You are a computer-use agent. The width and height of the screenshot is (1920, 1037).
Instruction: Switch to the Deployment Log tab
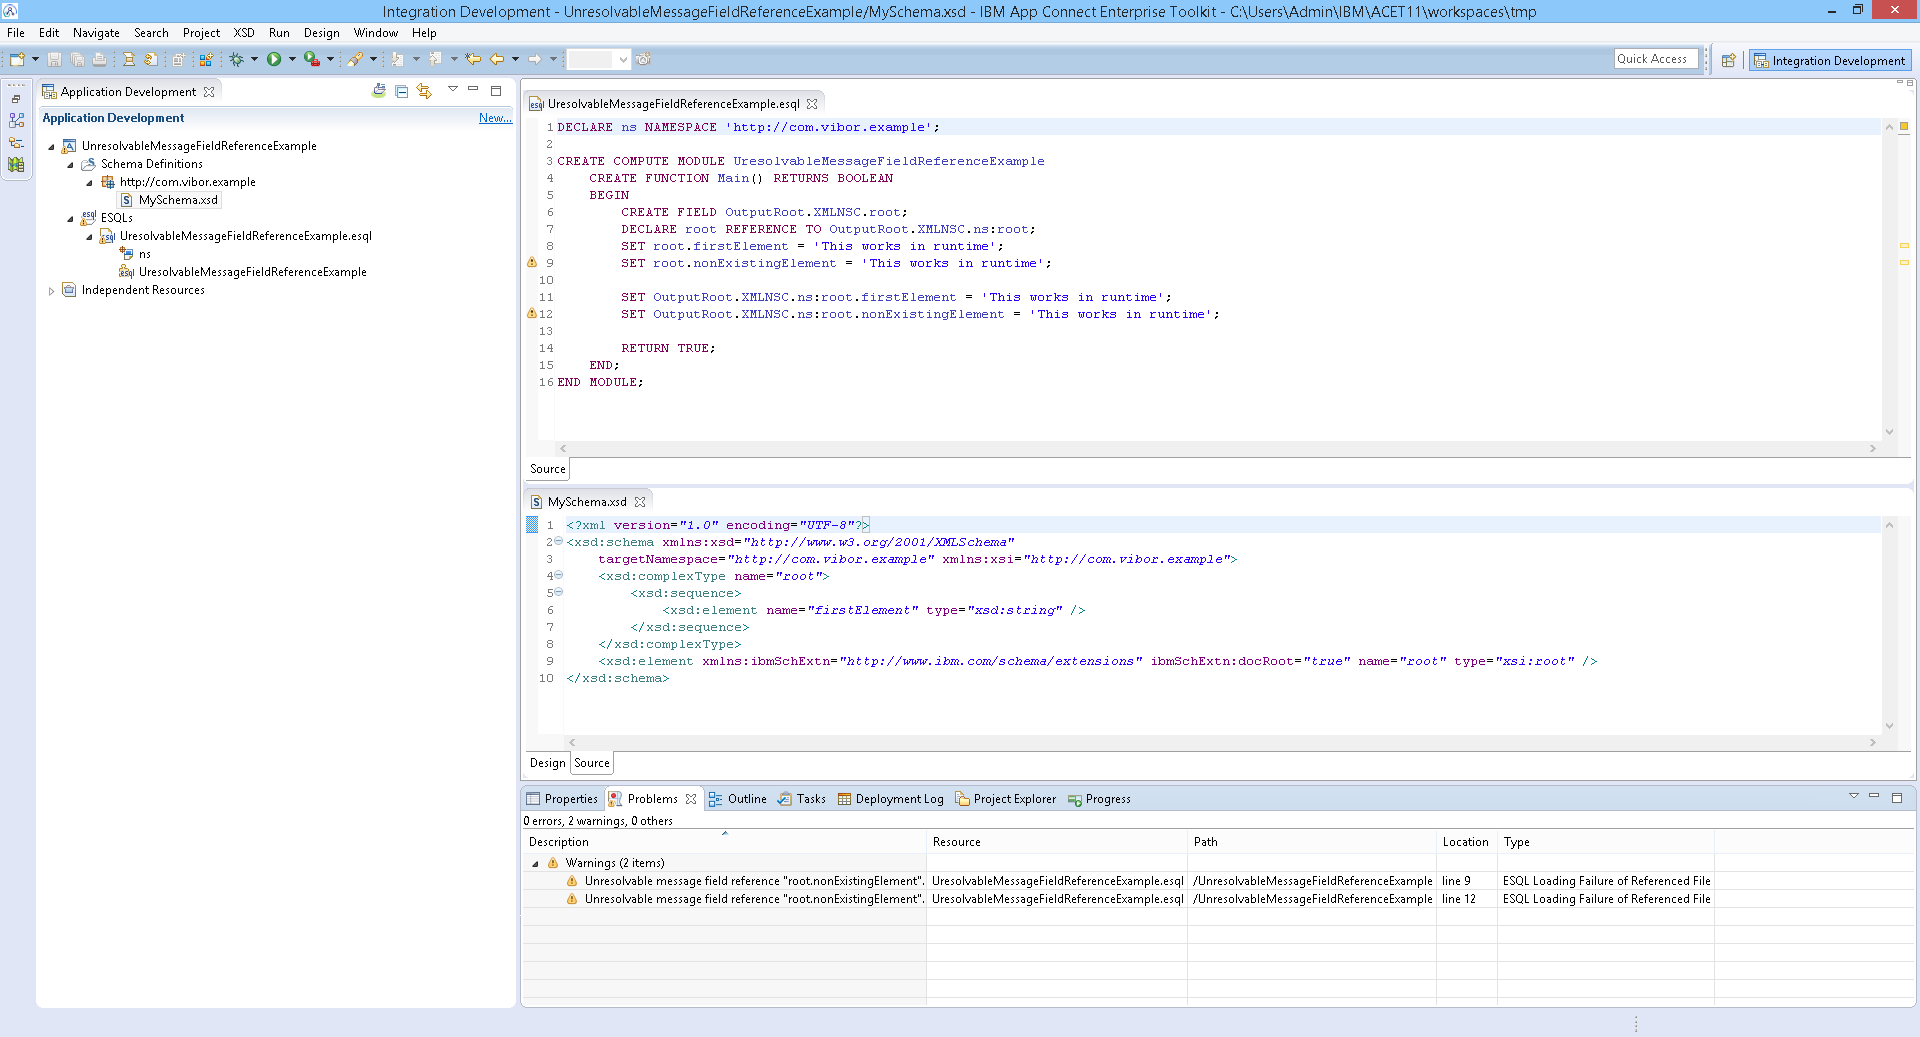(x=898, y=799)
